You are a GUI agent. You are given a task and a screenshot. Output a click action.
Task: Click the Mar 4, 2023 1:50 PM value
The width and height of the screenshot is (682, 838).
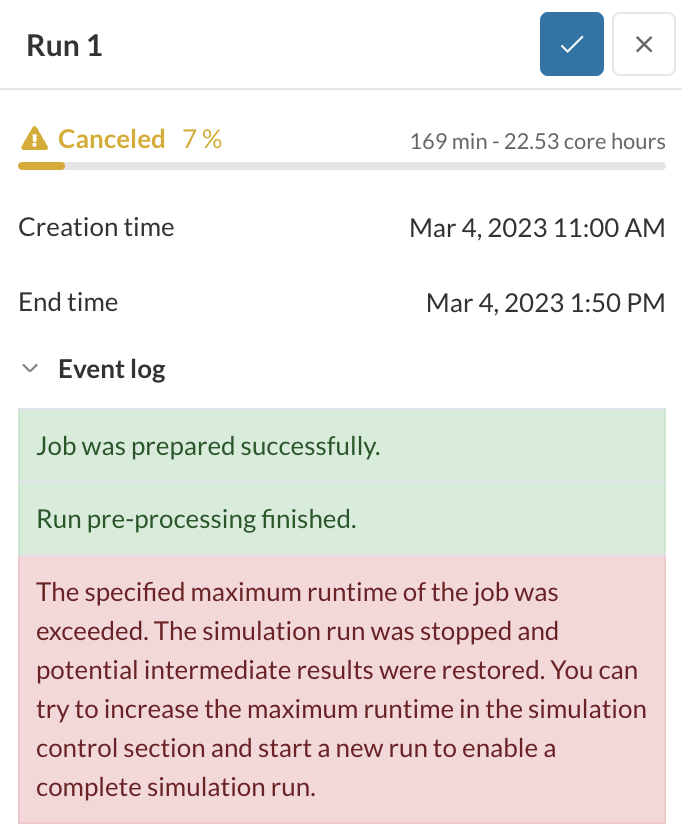tap(545, 303)
